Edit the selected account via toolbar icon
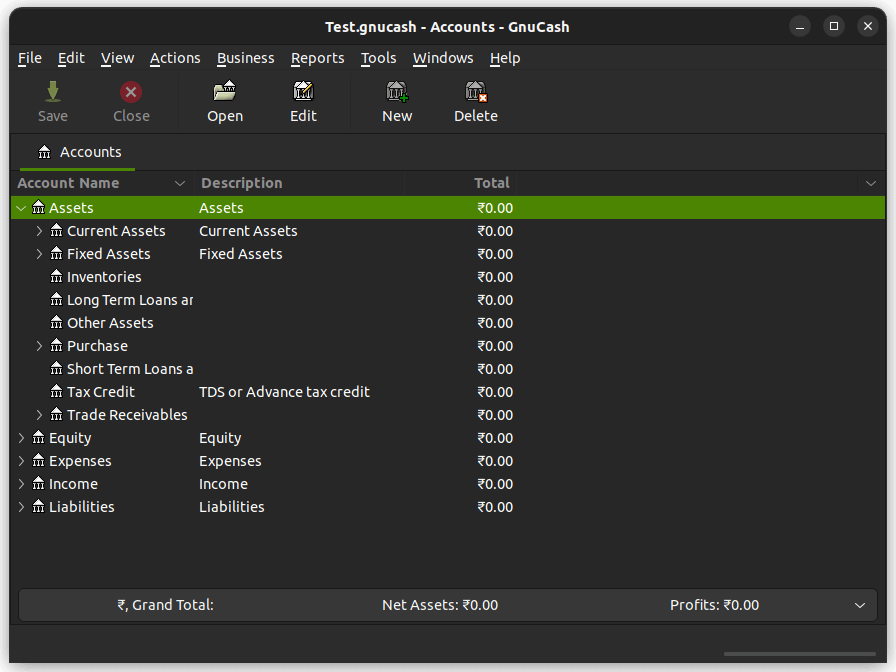896x672 pixels. pos(303,100)
